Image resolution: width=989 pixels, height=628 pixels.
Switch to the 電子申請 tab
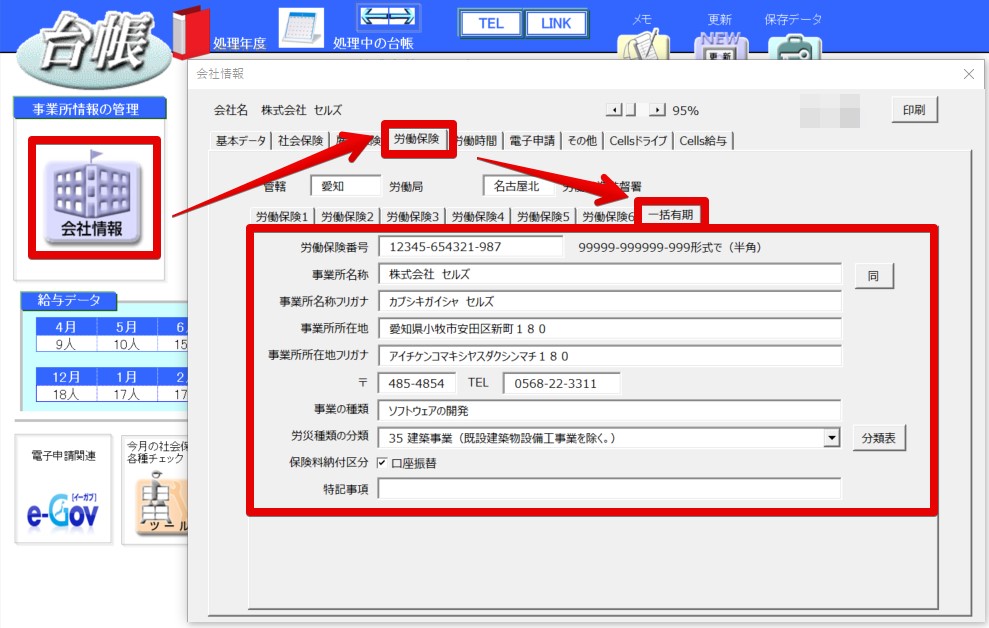(x=532, y=141)
